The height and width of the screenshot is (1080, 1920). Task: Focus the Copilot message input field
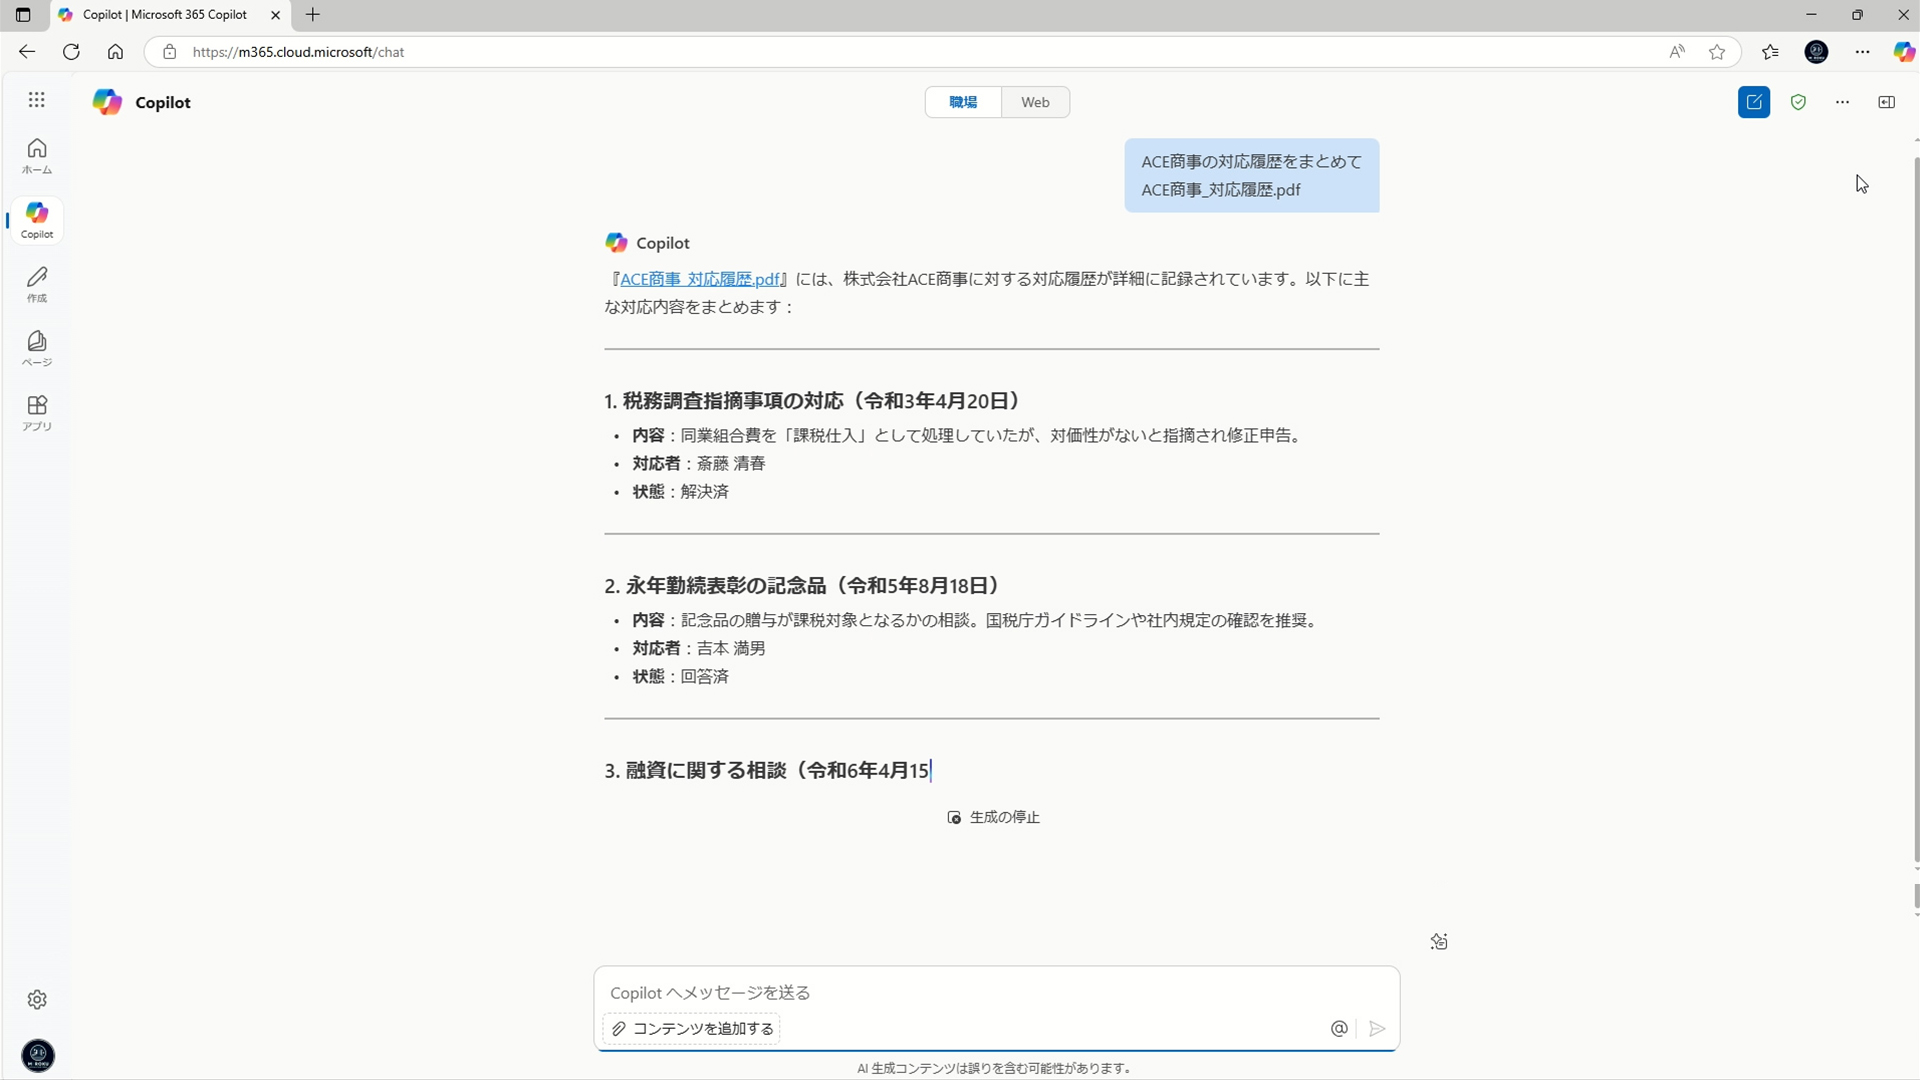point(996,992)
